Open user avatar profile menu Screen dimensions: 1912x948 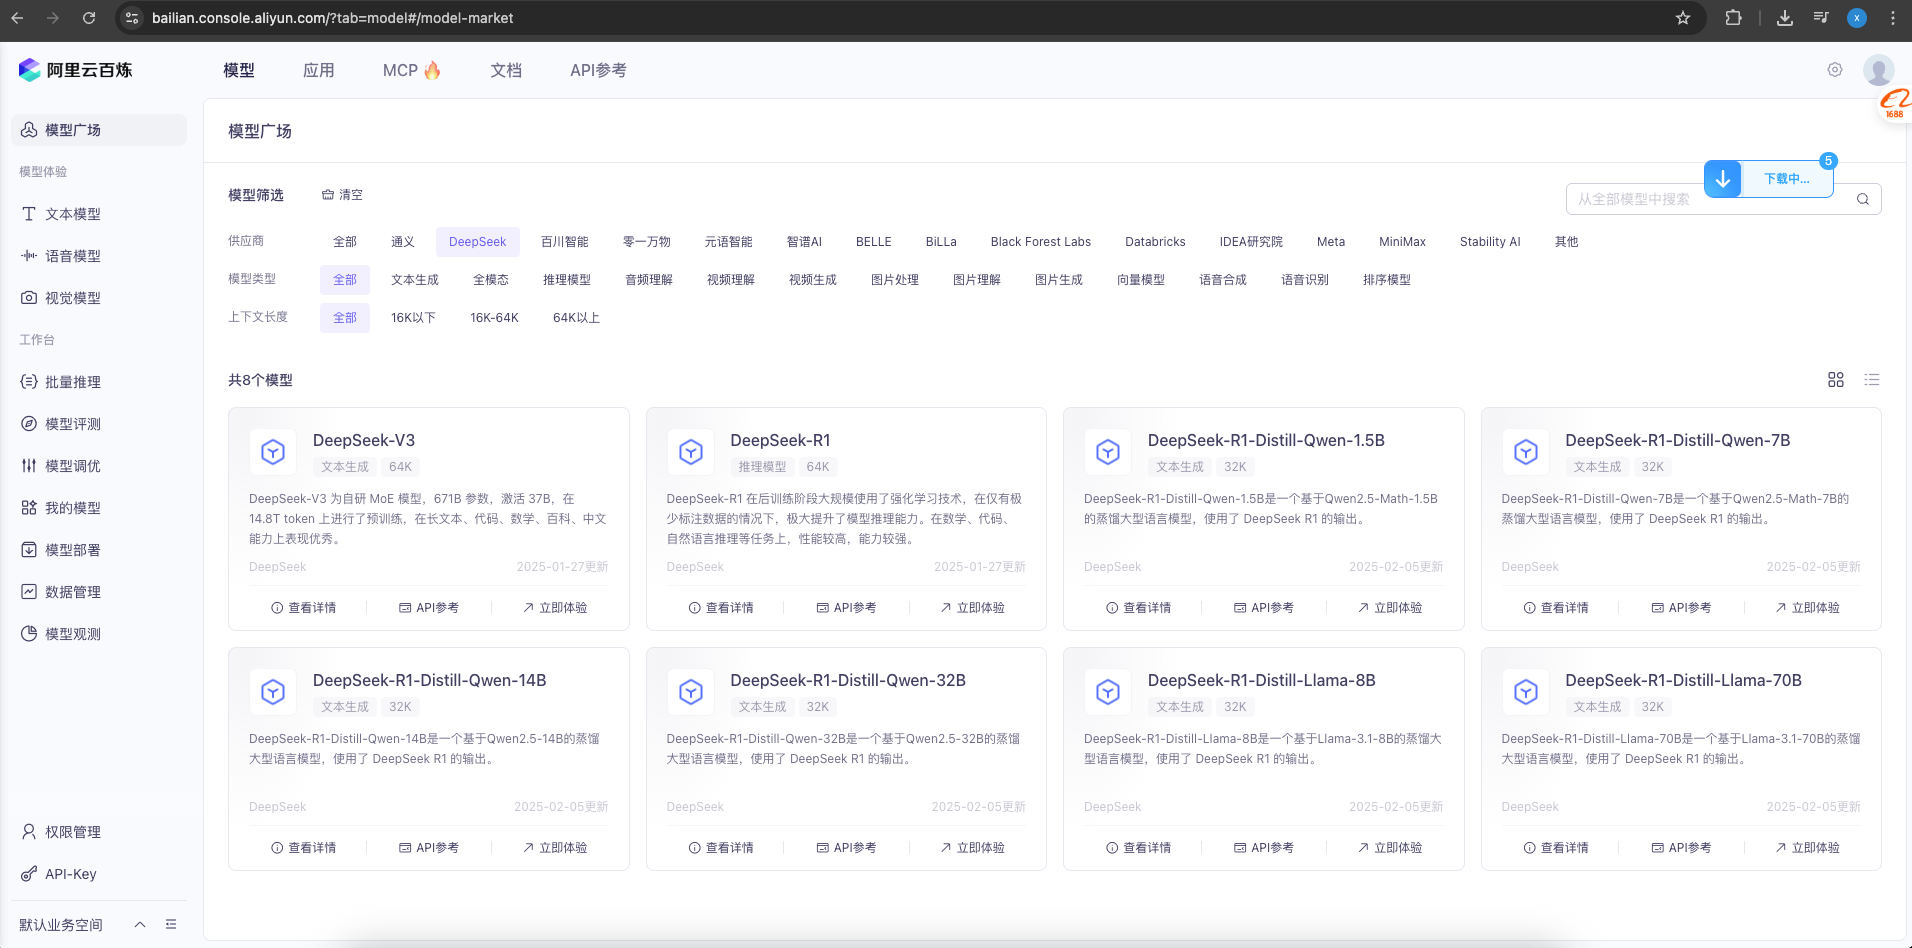[x=1878, y=70]
